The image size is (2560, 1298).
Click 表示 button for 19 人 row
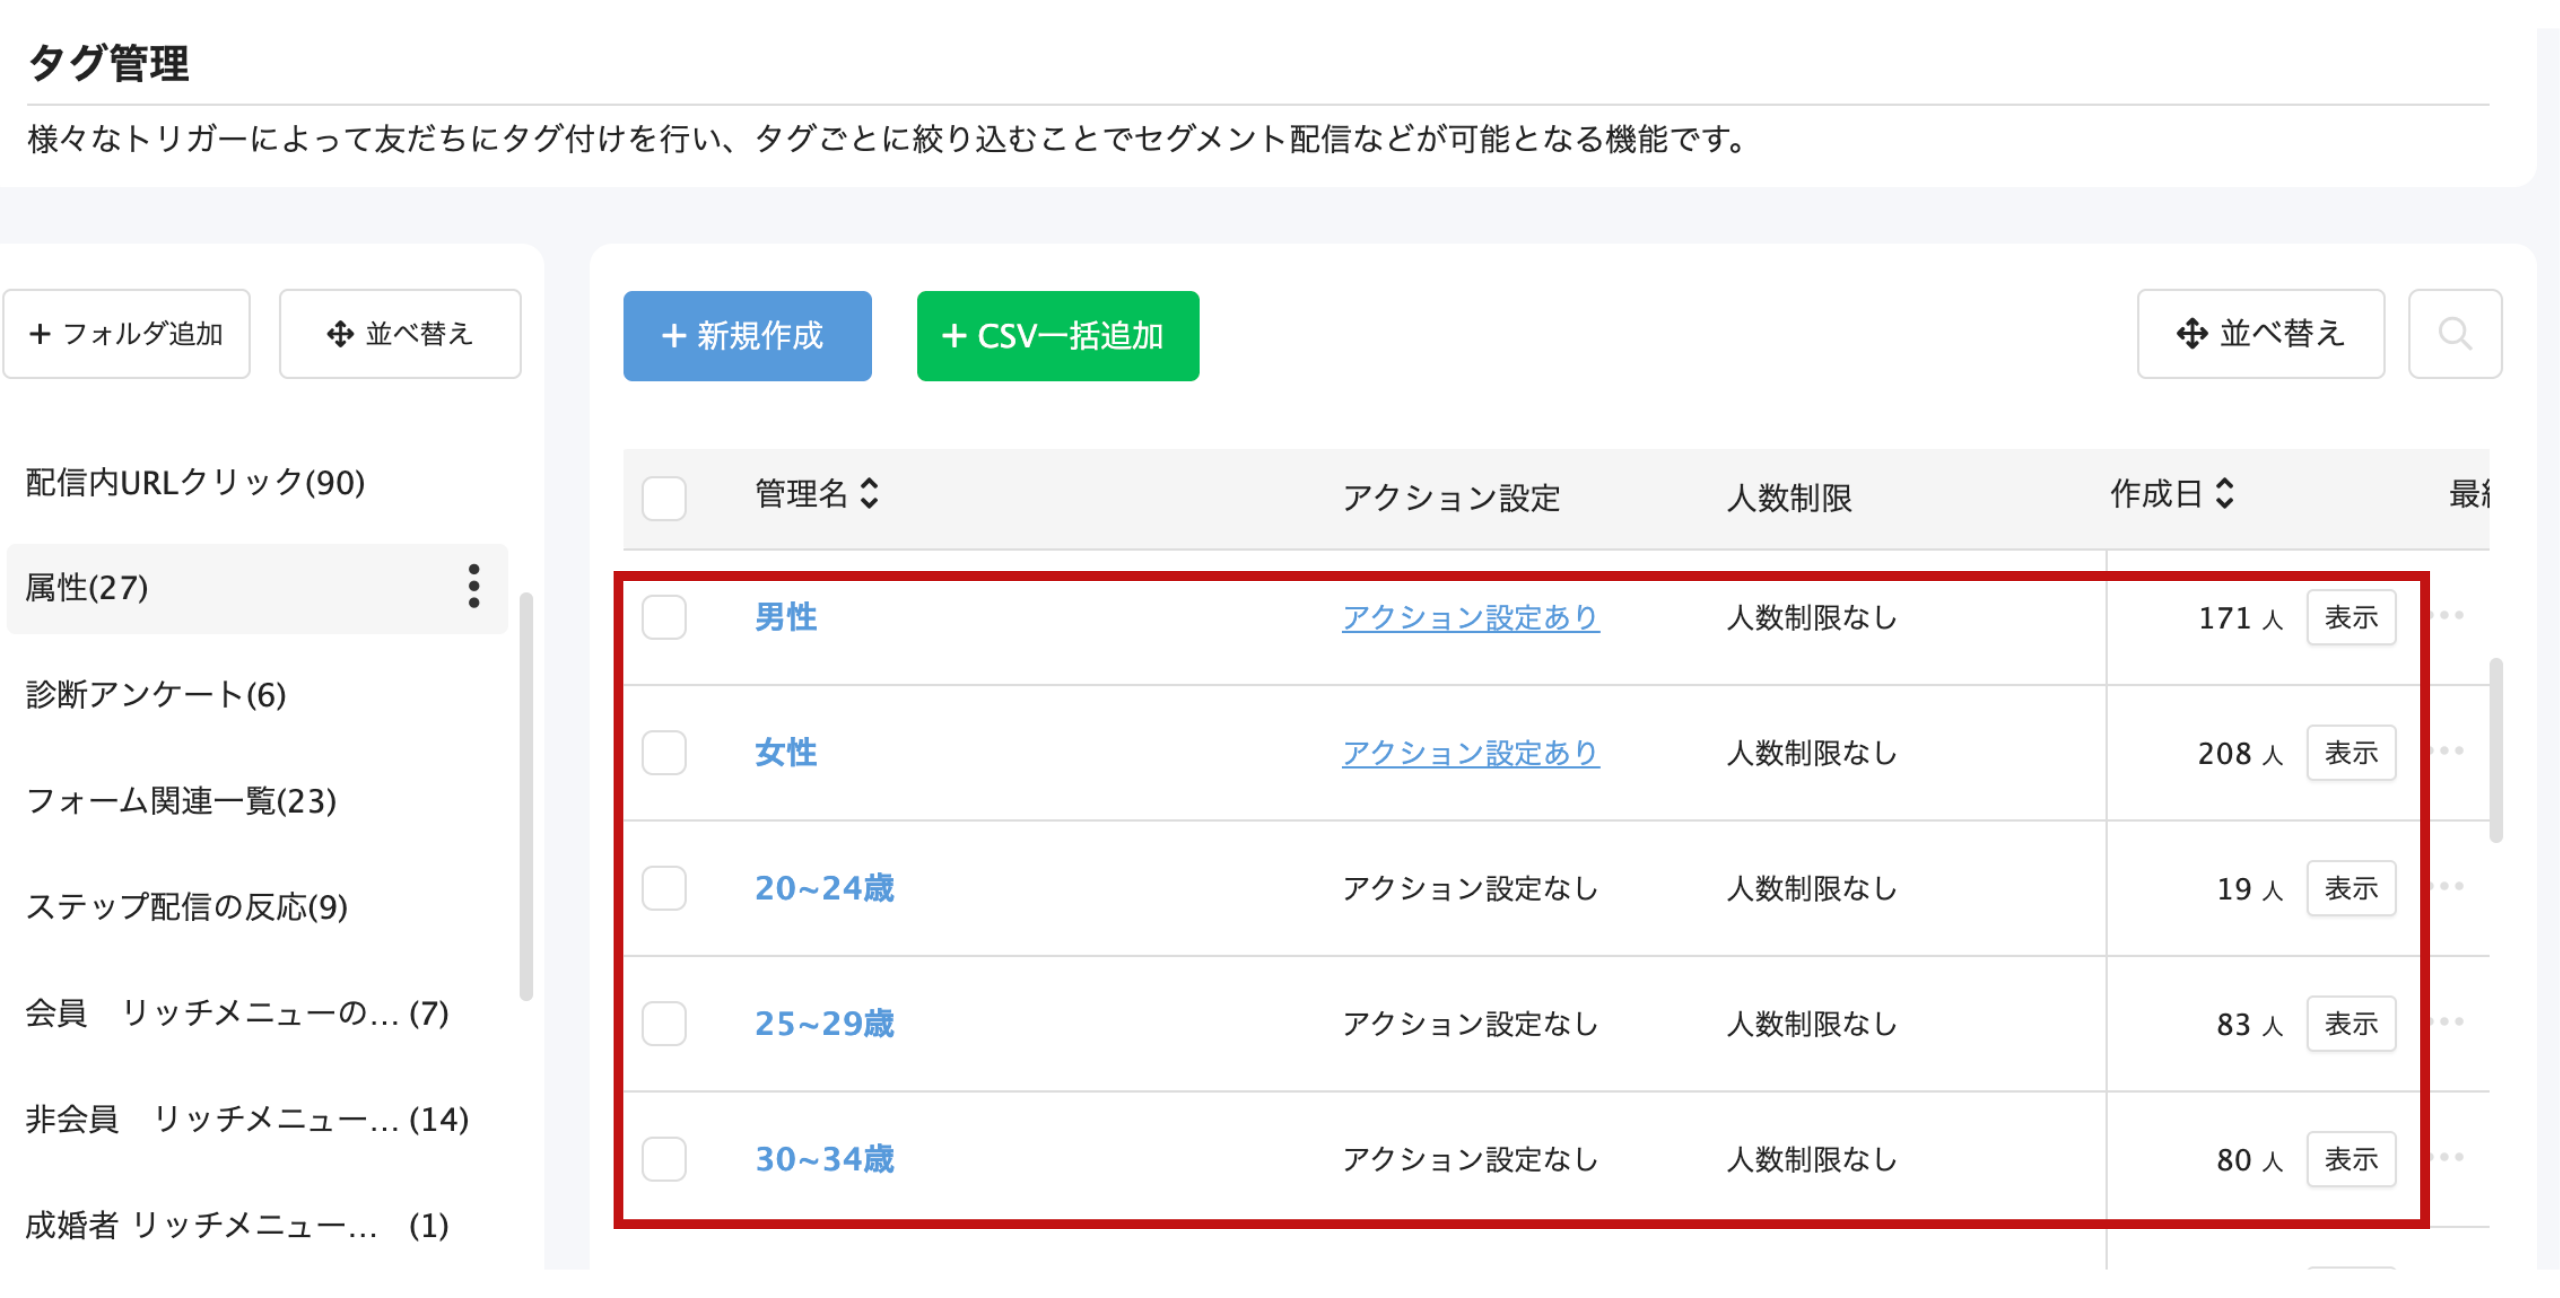(x=2351, y=888)
